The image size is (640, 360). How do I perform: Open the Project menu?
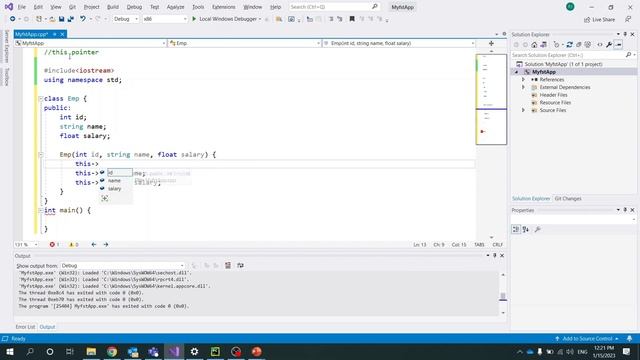(x=91, y=7)
